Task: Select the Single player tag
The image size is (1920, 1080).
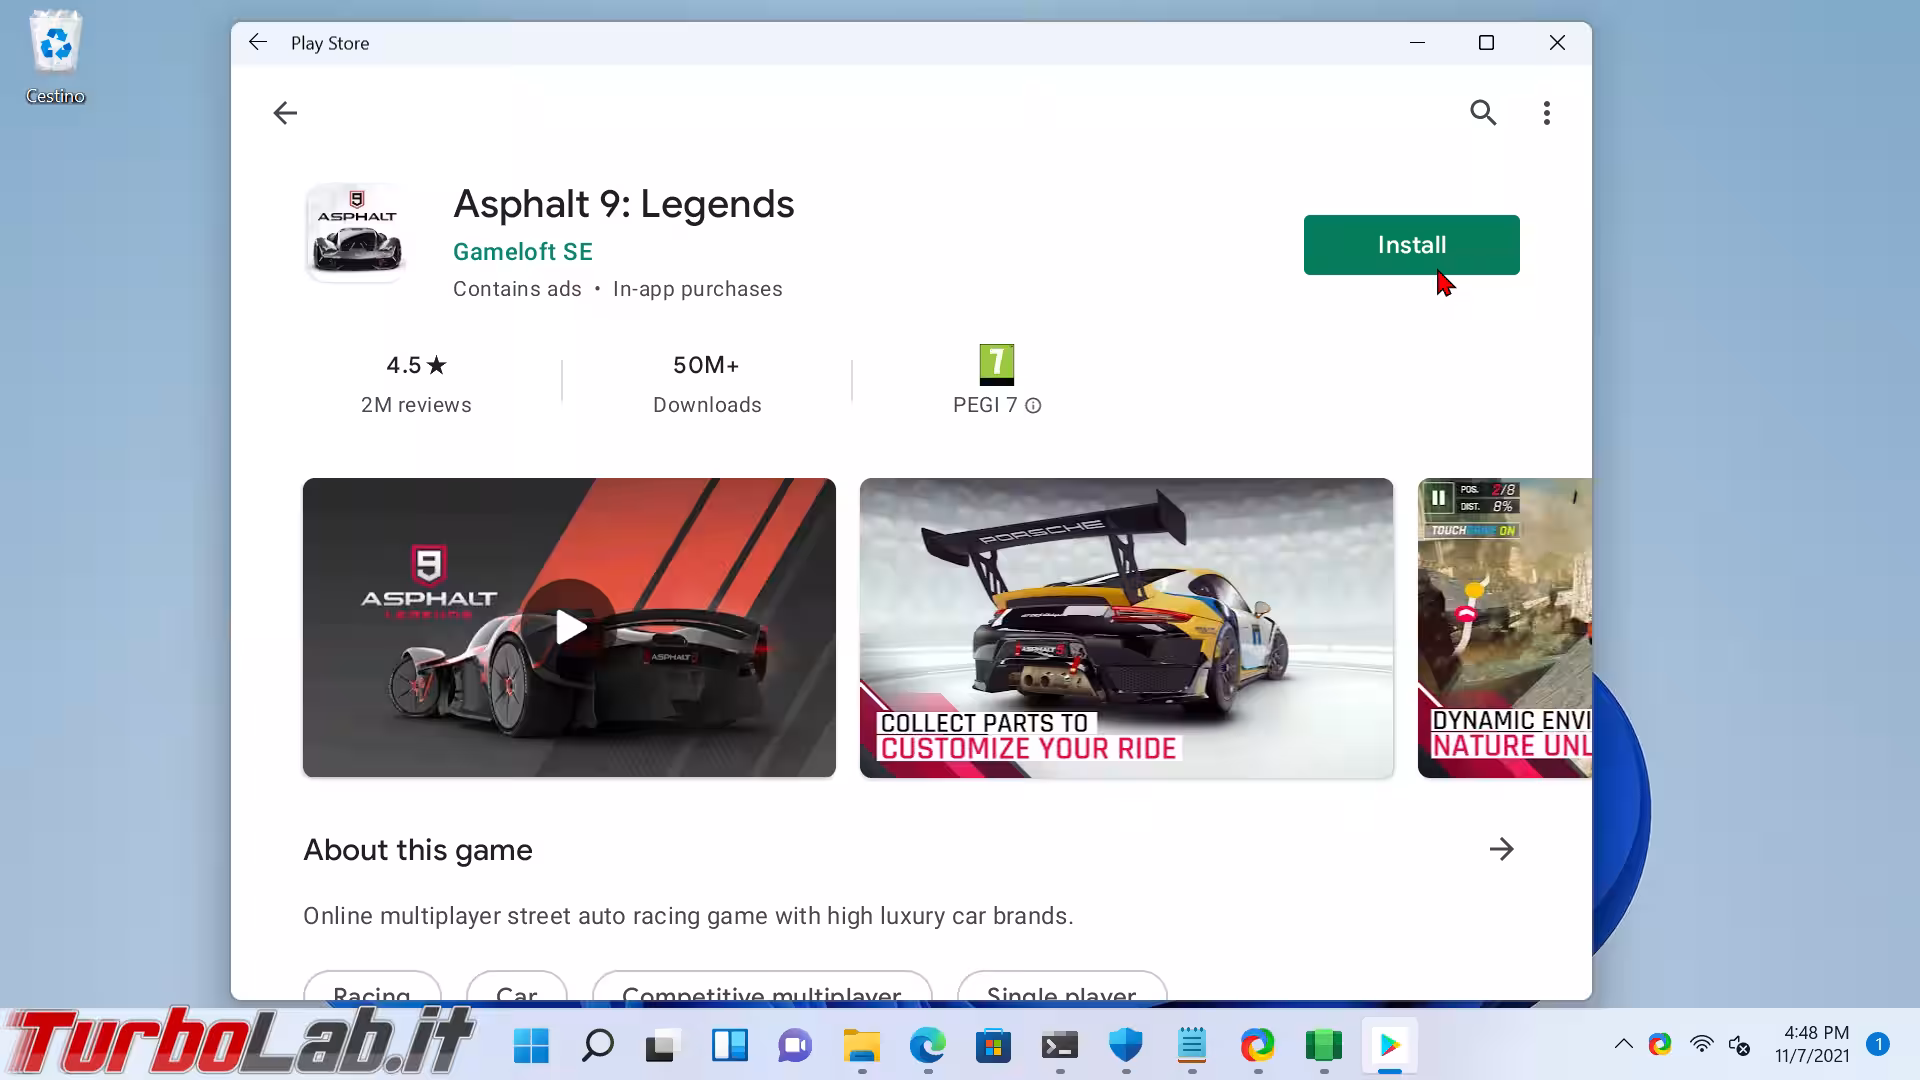Action: 1061,990
